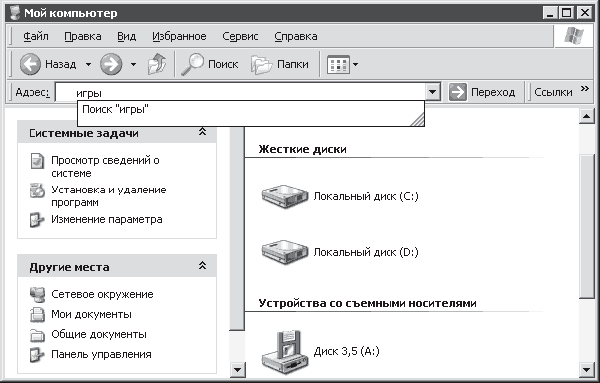Click right scrollbar up arrow

(x=586, y=116)
